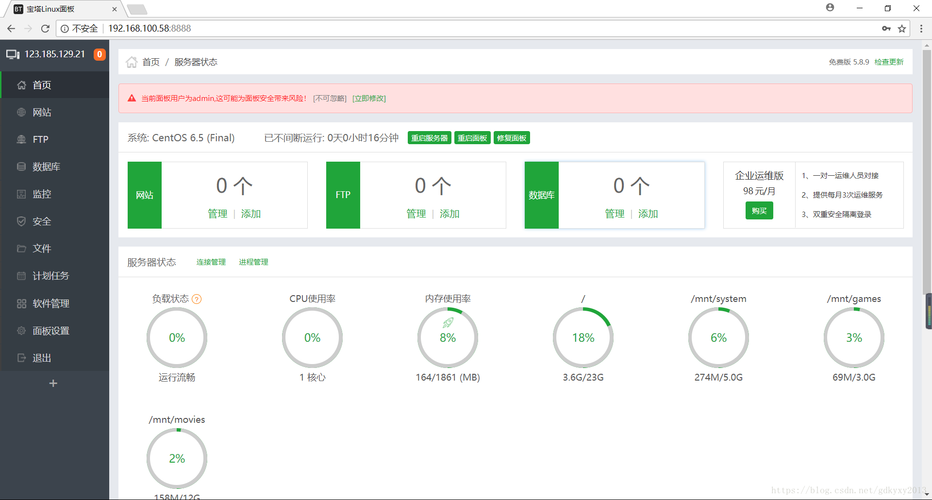Click the 立即修改 link in warning banner
The width and height of the screenshot is (932, 500).
point(369,99)
